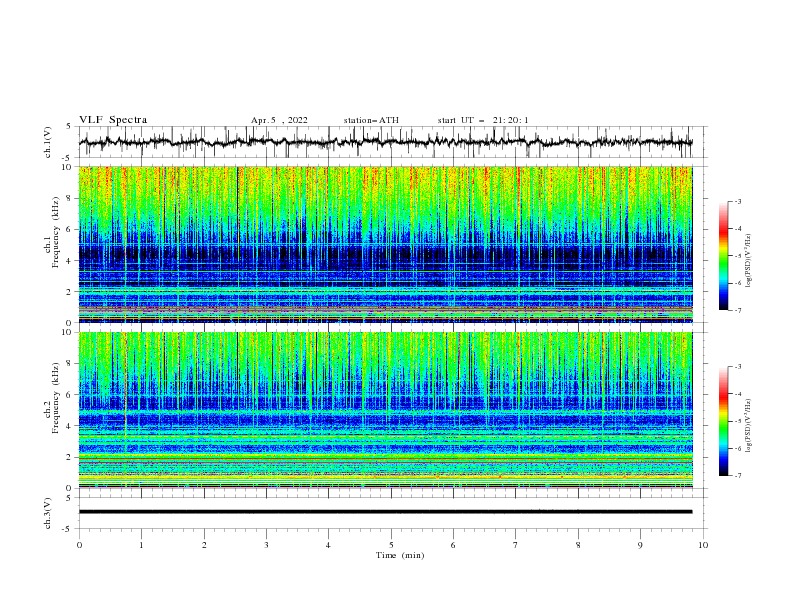This screenshot has width=792, height=612.
Task: Click inside the ch.1 spectrogram panel
Action: [386, 244]
